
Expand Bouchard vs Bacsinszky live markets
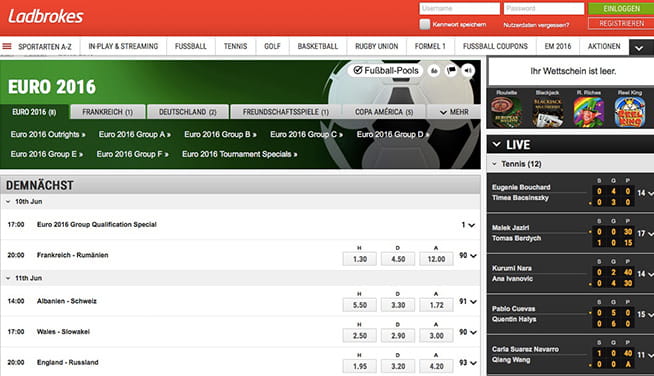point(645,193)
